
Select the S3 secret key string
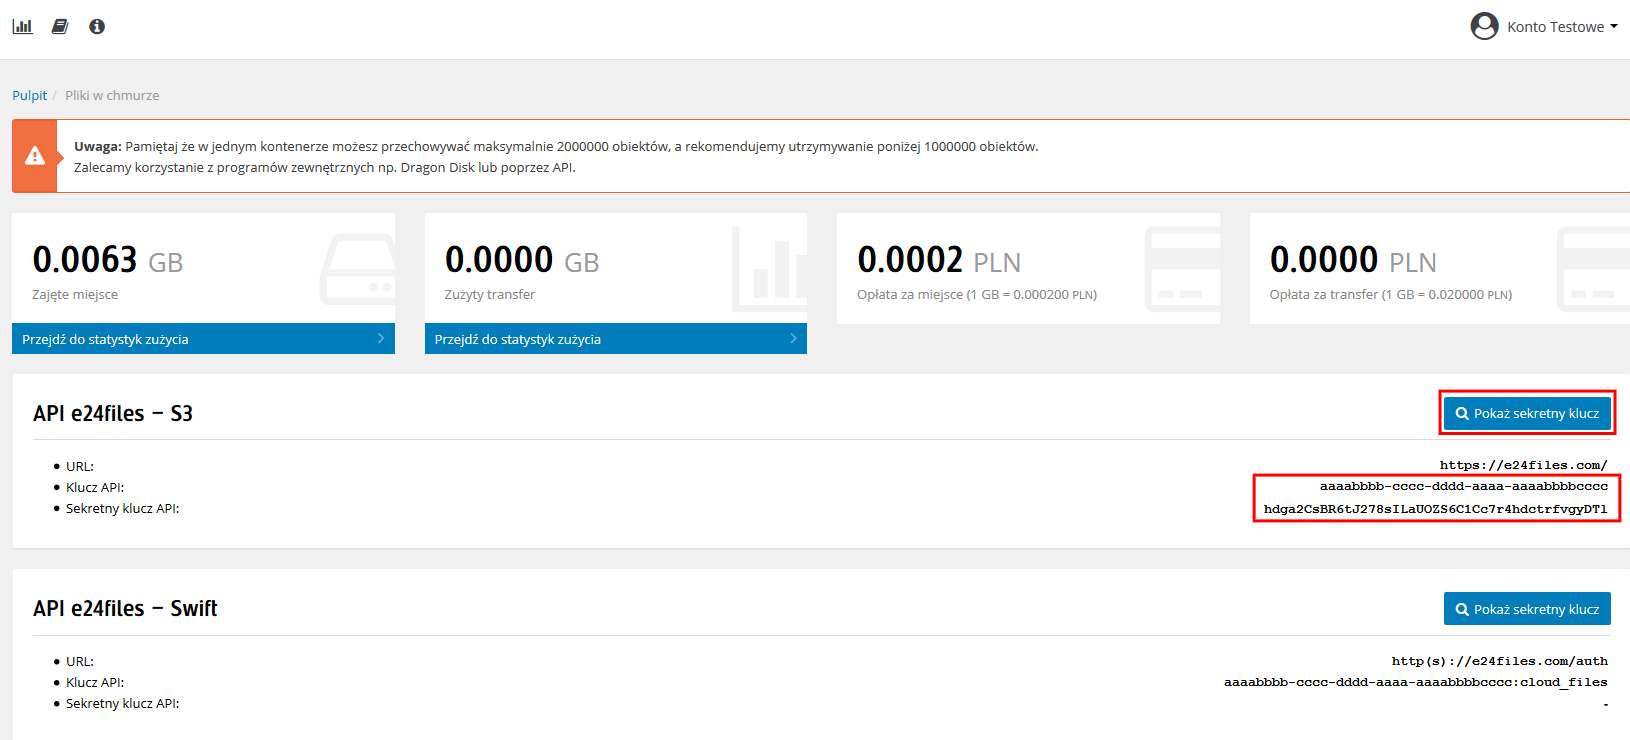(1435, 509)
